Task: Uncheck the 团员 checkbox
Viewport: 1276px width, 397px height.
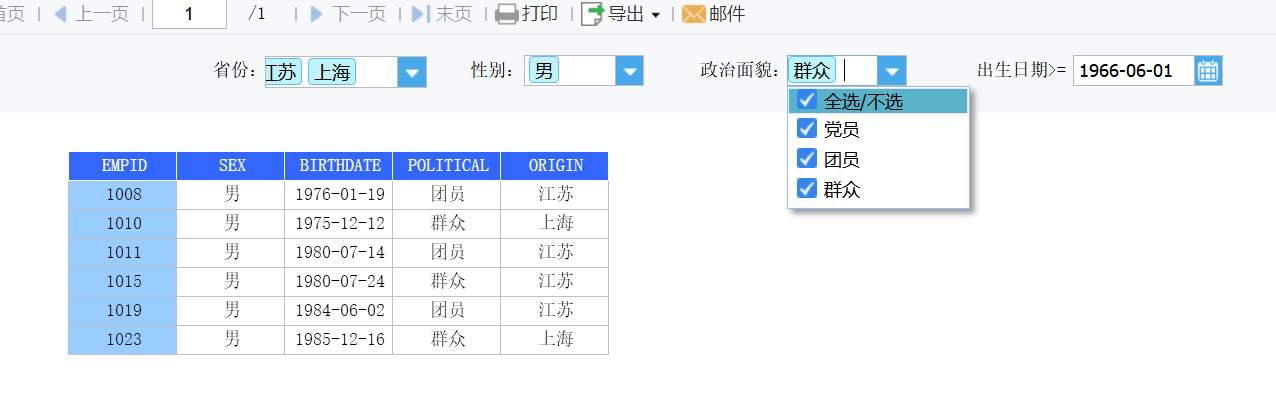Action: click(807, 158)
